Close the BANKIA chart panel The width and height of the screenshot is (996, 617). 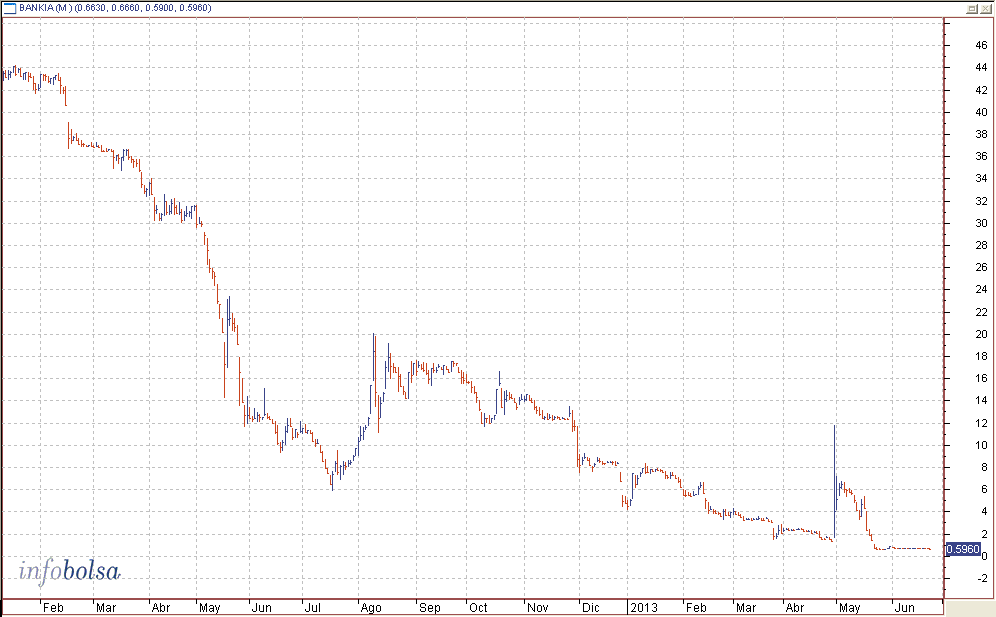coord(985,9)
